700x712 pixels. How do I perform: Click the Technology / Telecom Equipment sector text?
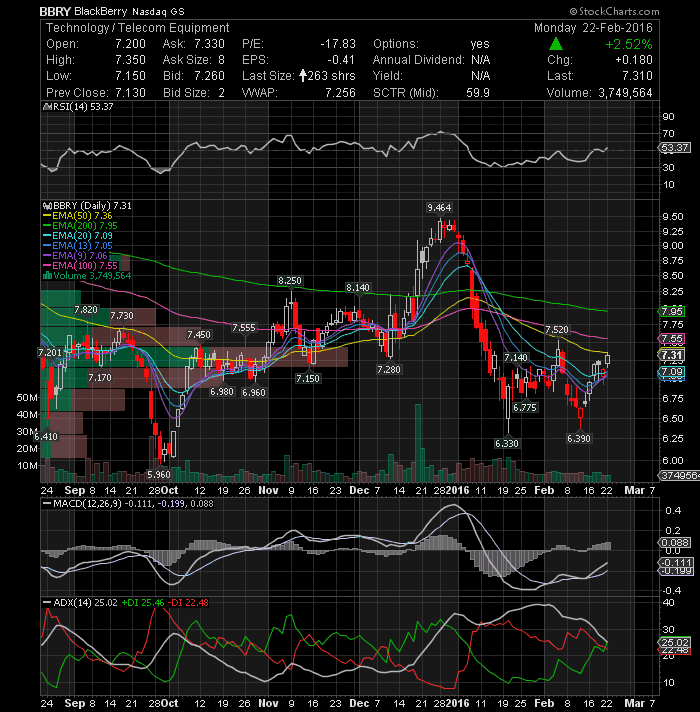(x=137, y=28)
